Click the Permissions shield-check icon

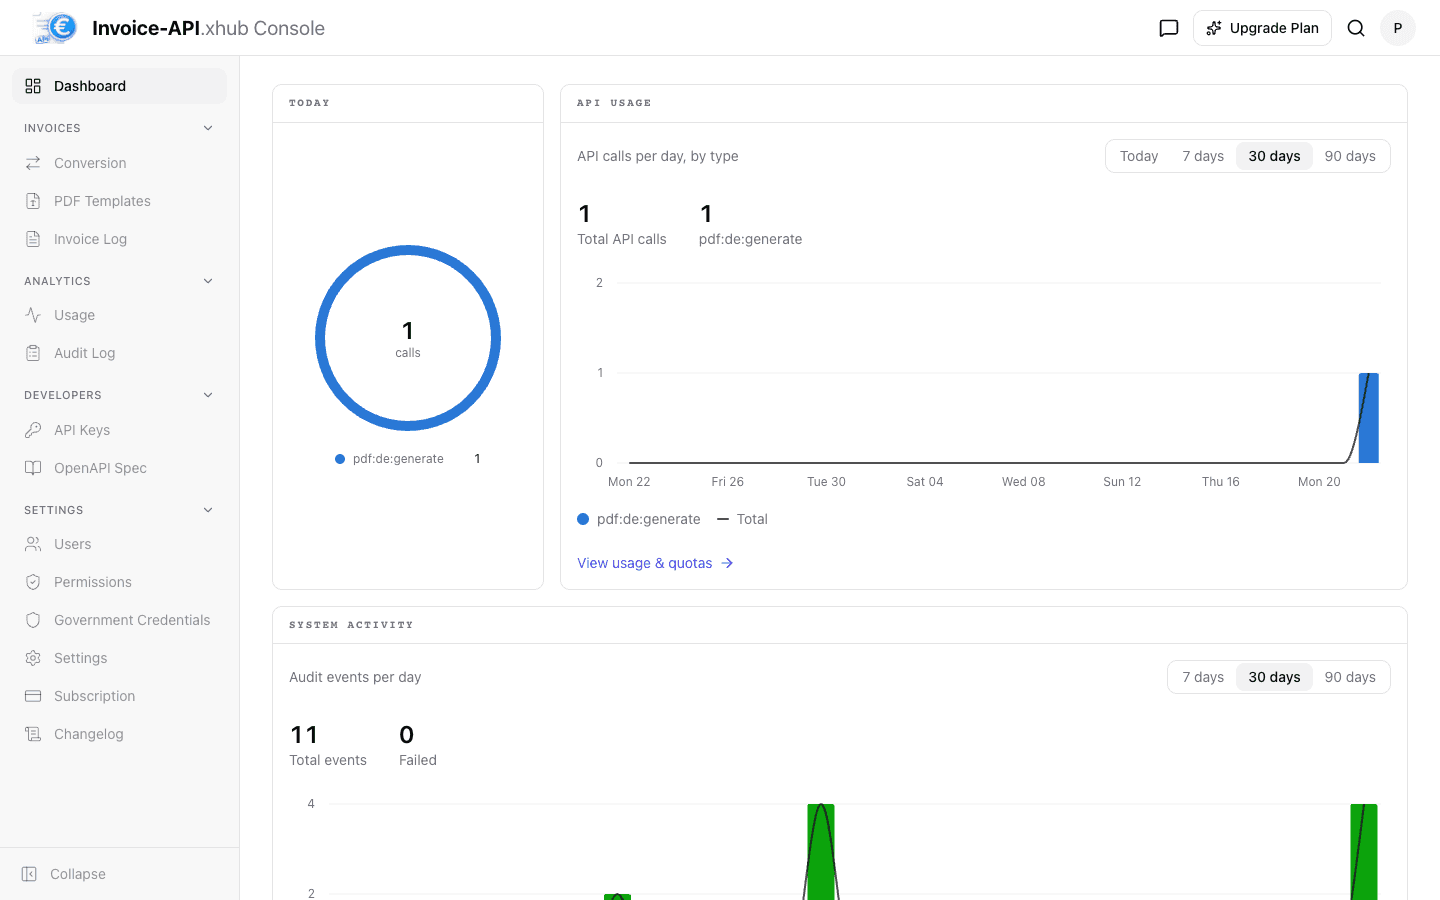33,582
